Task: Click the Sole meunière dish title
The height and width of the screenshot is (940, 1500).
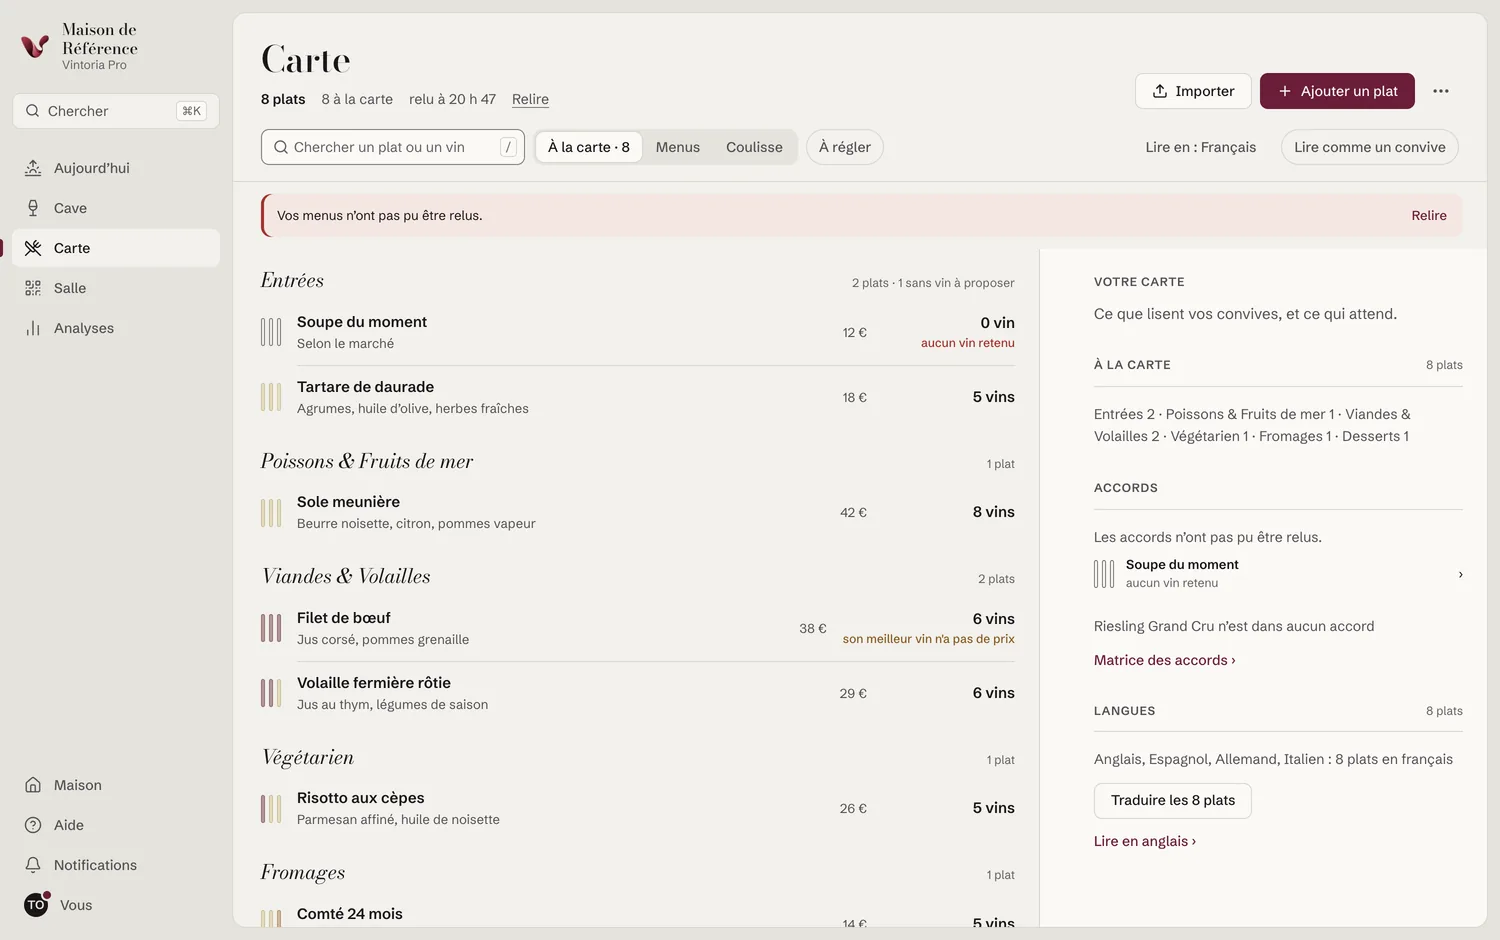Action: (x=348, y=502)
